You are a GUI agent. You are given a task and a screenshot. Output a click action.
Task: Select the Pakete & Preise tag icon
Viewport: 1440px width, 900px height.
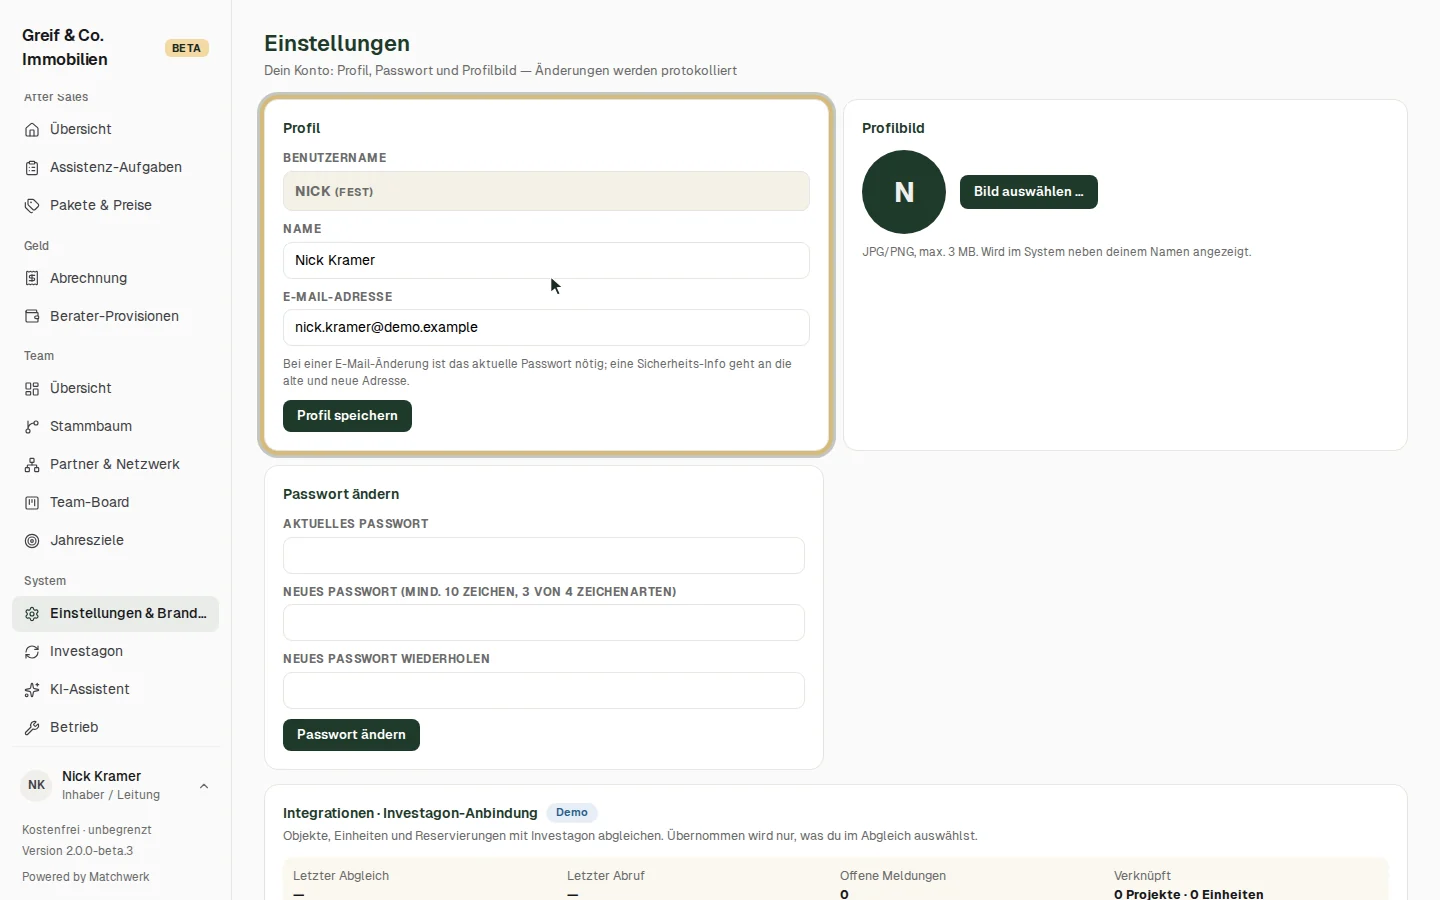32,206
